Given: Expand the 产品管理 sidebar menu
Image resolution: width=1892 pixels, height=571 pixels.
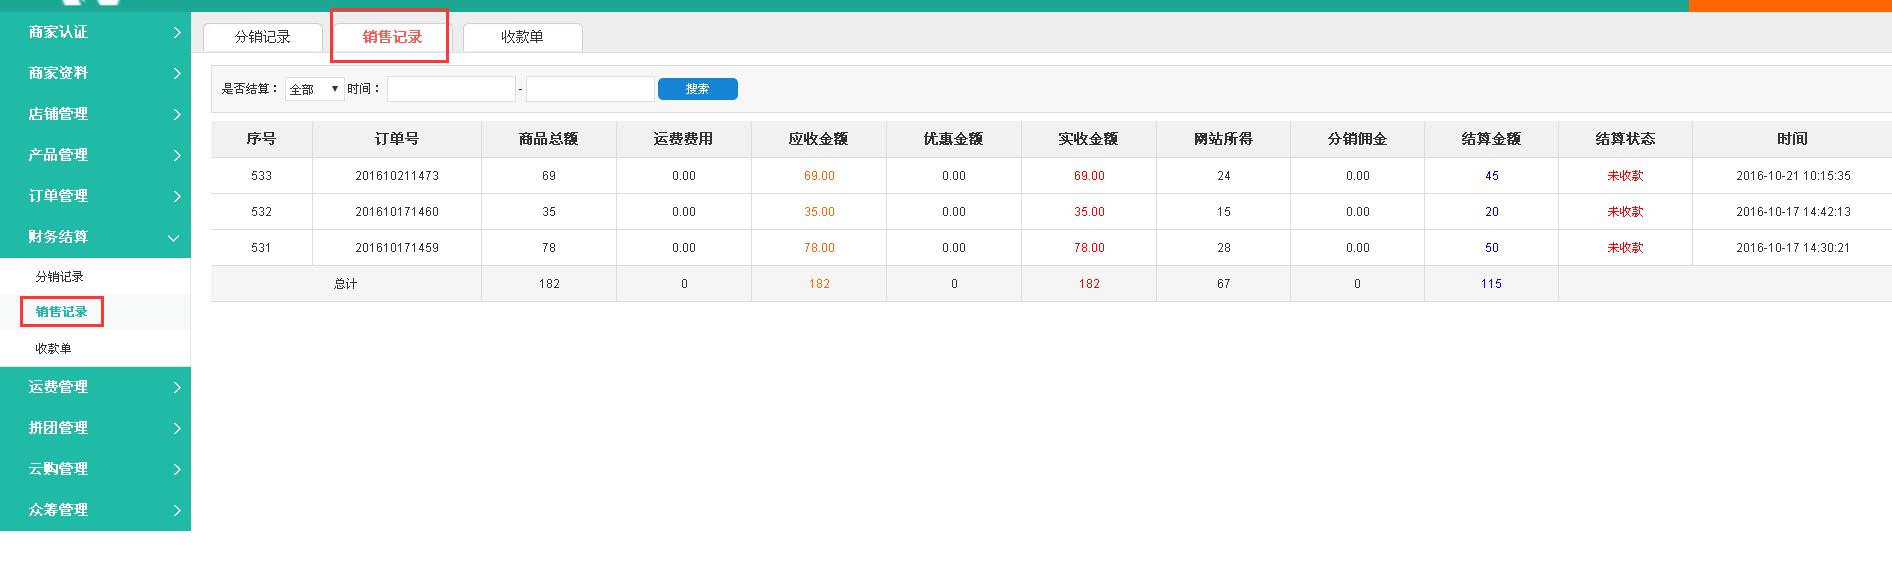Looking at the screenshot, I should click(95, 155).
